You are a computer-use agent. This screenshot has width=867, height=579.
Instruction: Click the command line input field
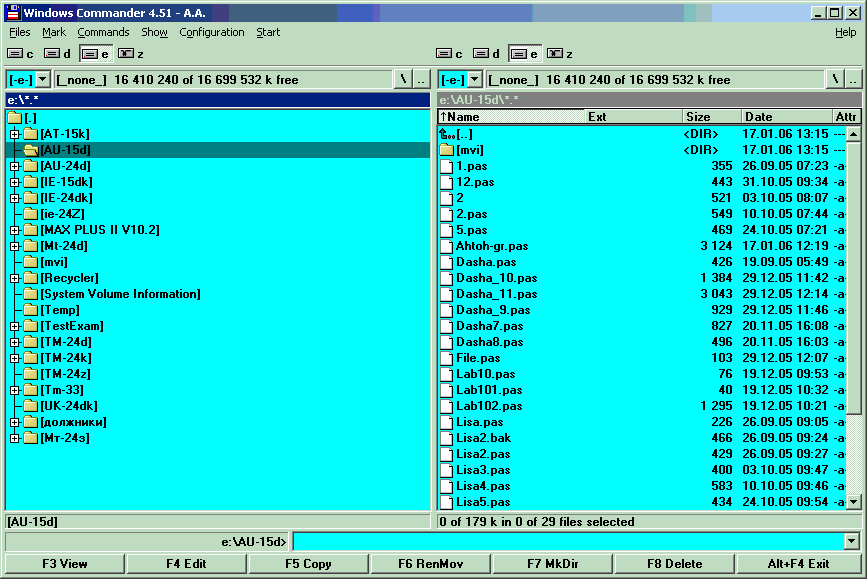coord(568,541)
